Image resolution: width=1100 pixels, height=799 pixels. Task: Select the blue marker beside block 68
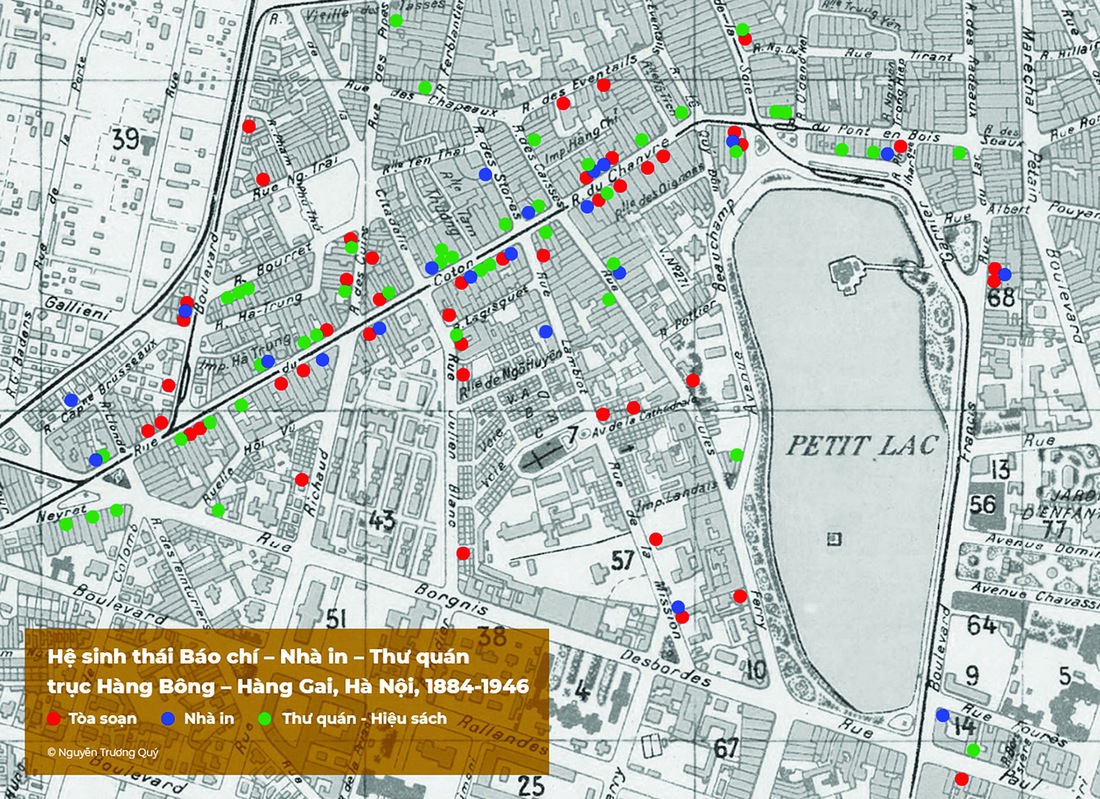[x=1005, y=274]
